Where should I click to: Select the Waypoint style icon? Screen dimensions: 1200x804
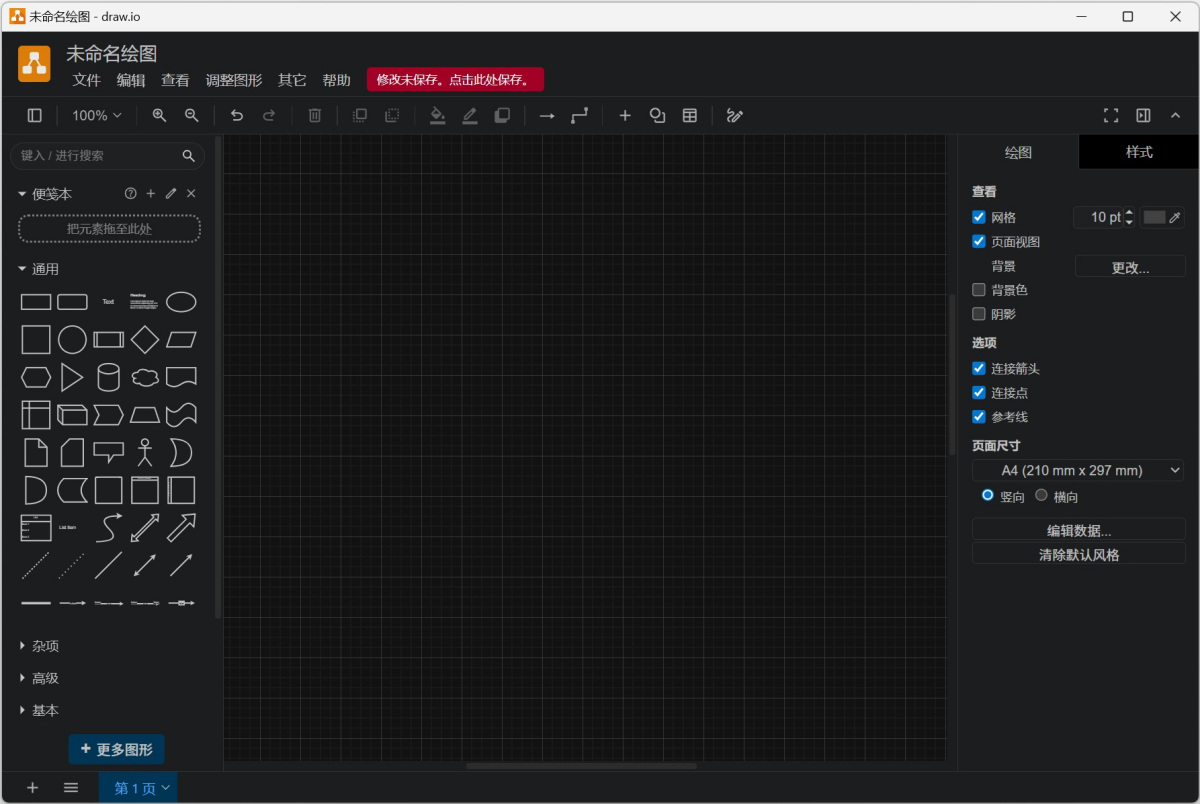pyautogui.click(x=579, y=115)
